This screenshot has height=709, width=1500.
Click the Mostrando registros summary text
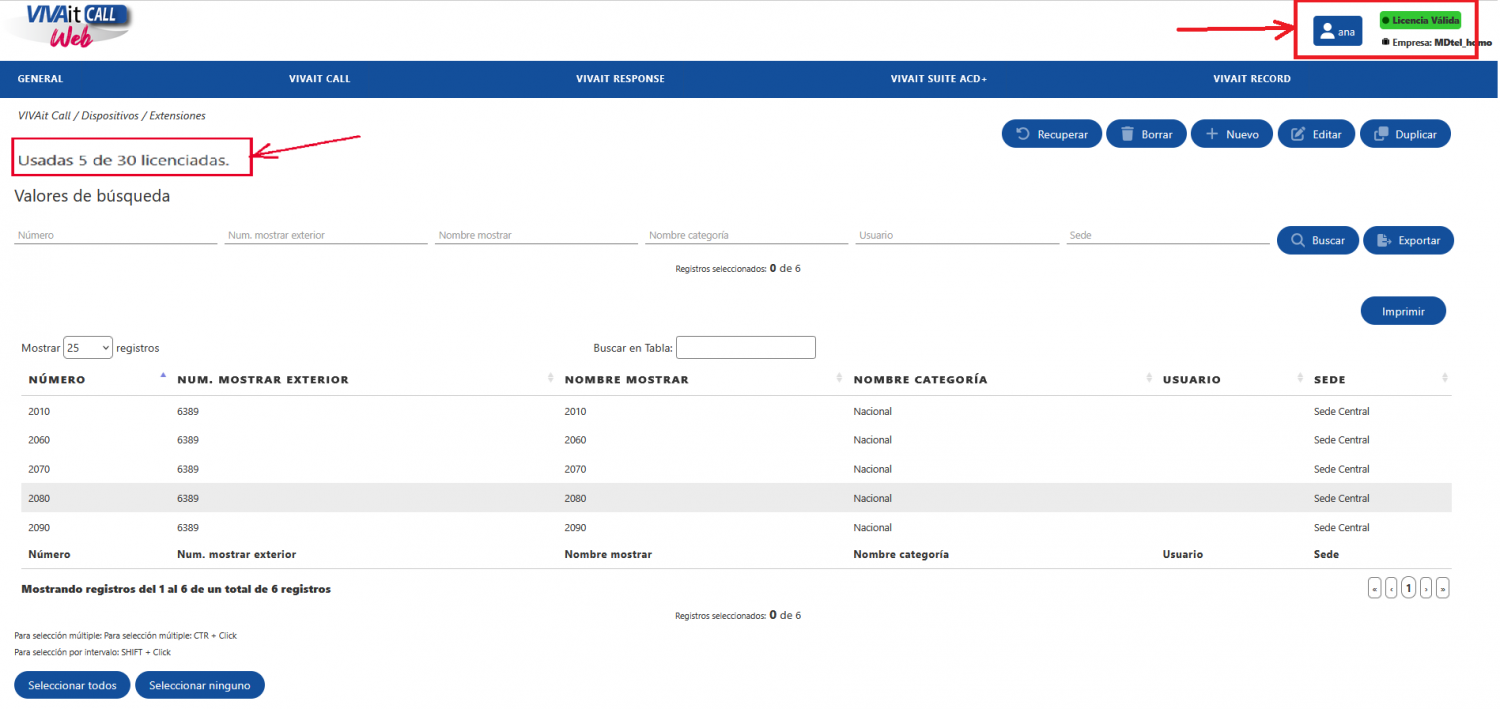176,589
